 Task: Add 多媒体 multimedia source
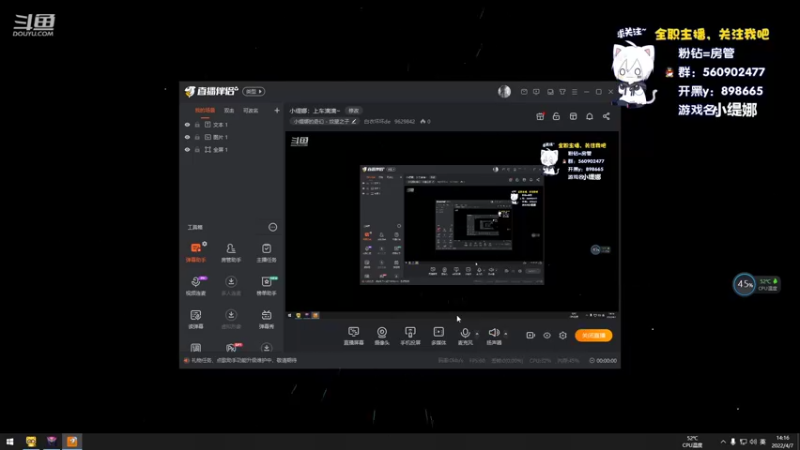(438, 336)
